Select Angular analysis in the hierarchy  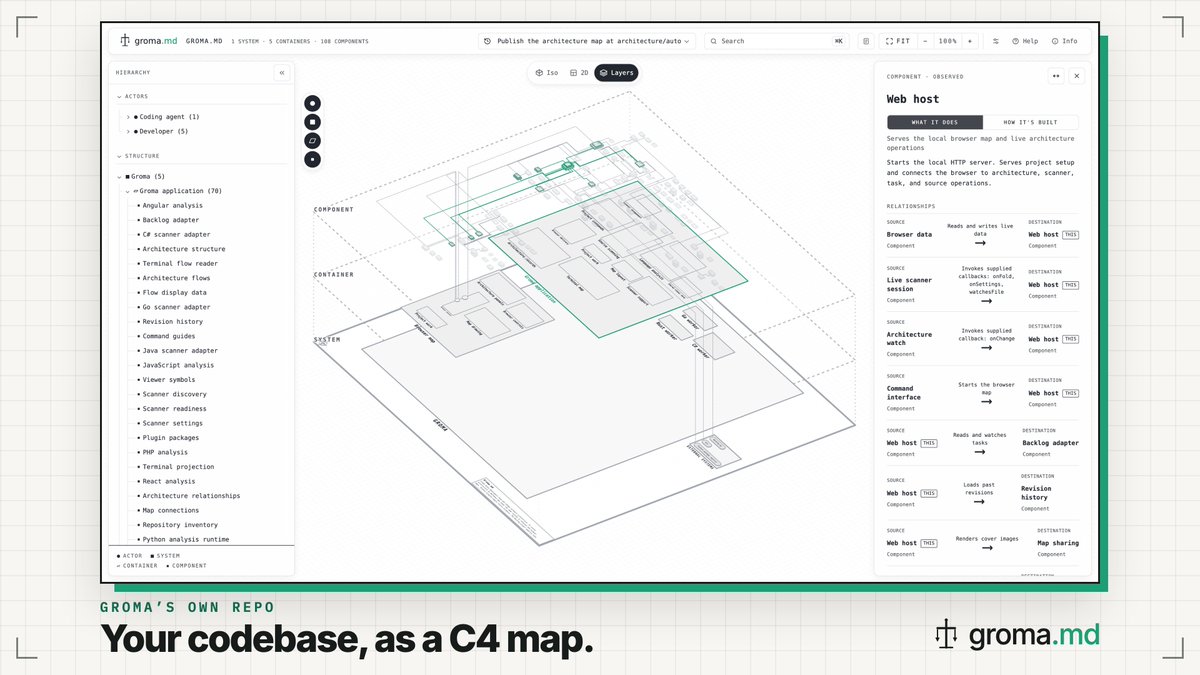click(172, 206)
